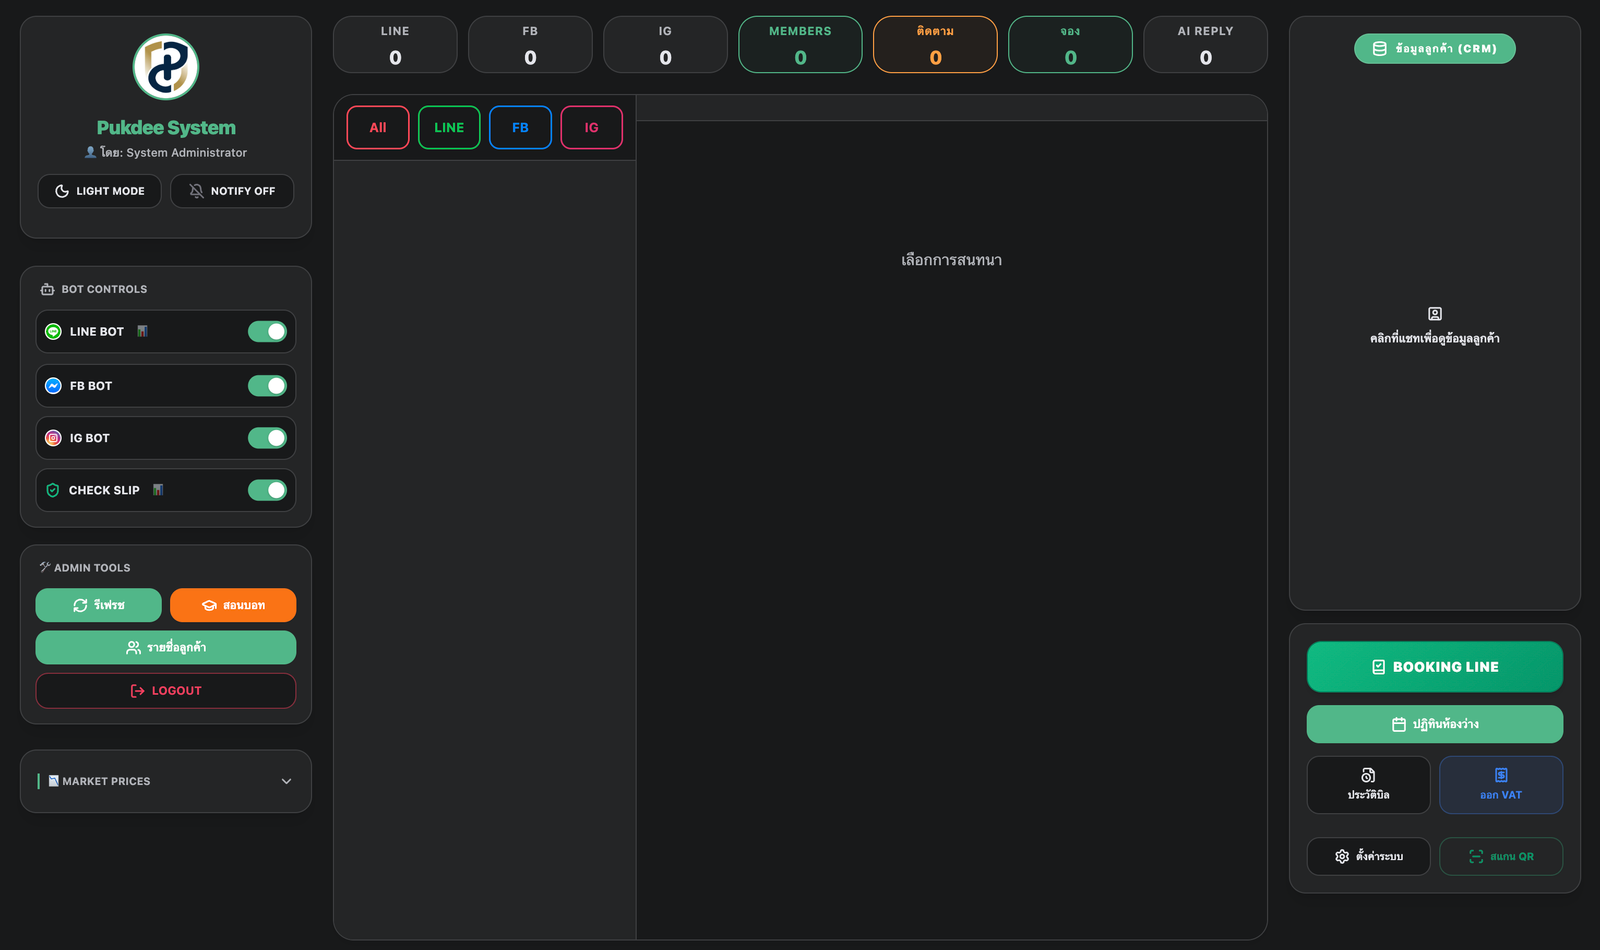Click the Messenger icon beside FB BOT
This screenshot has width=1600, height=950.
(x=52, y=385)
